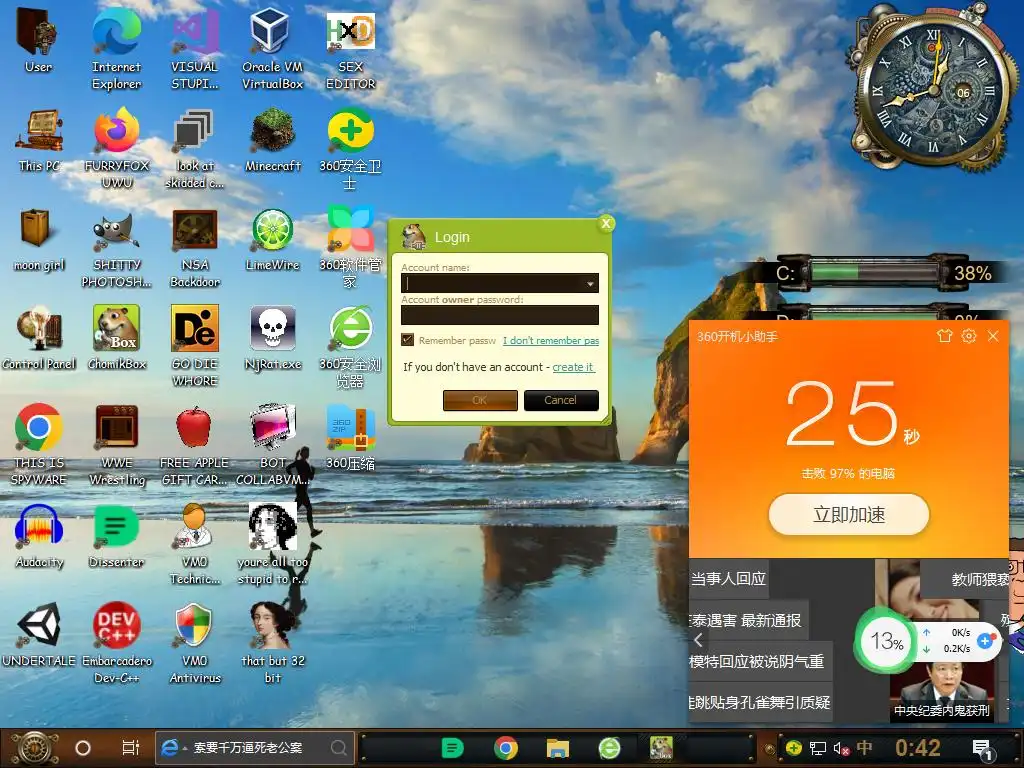1024x768 pixels.
Task: Switch the 中 input method indicator
Action: 864,747
